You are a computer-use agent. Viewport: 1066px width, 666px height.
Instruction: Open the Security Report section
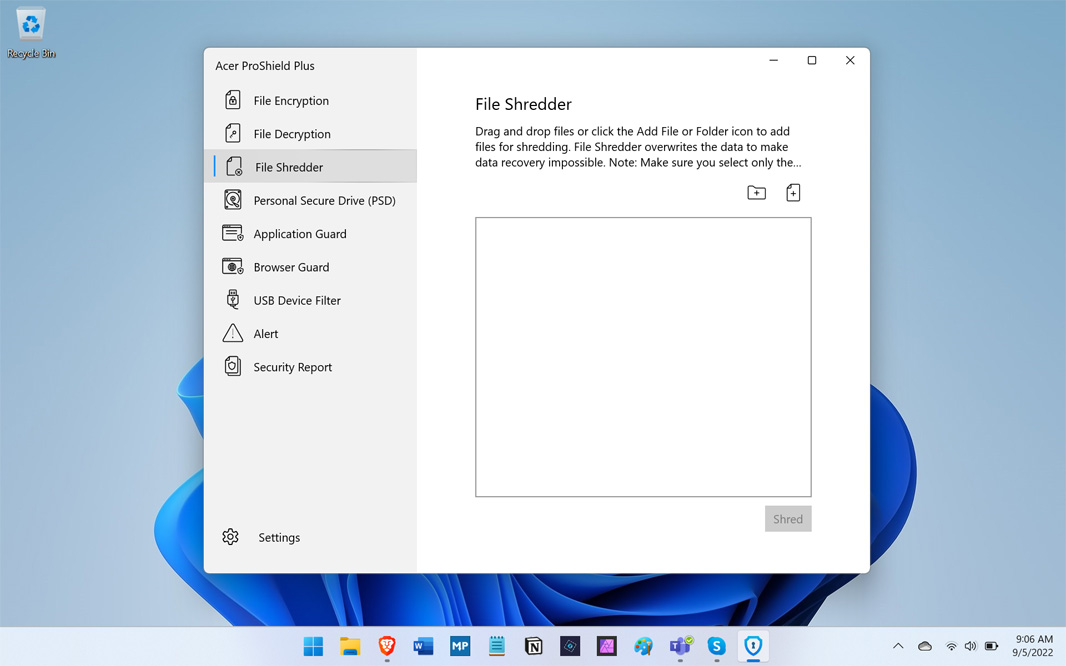coord(292,367)
